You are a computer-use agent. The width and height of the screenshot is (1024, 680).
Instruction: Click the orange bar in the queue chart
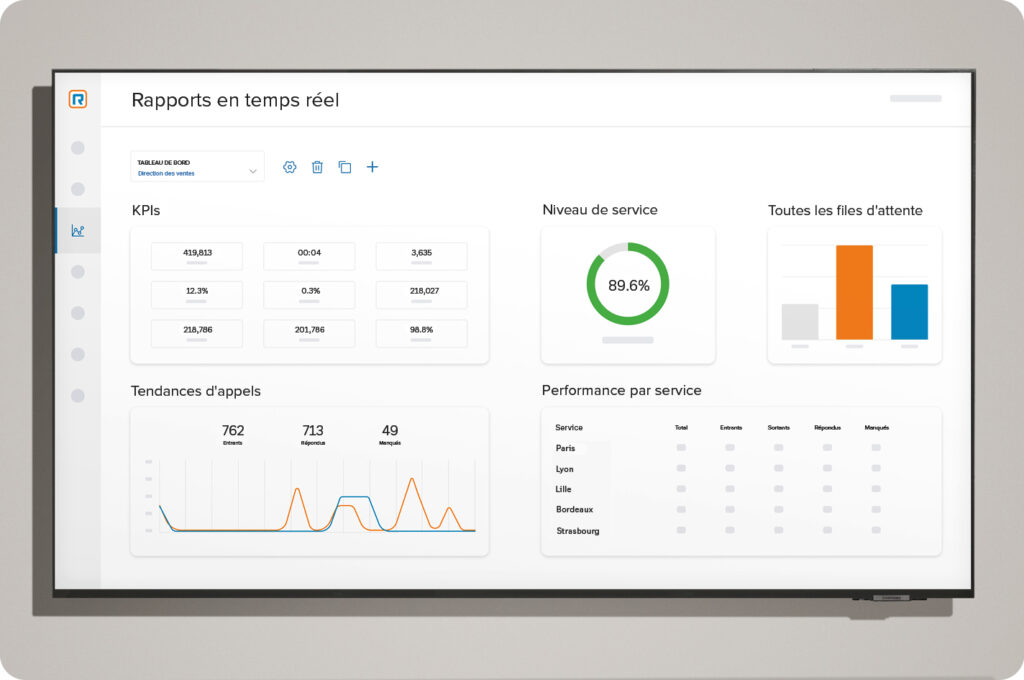click(854, 292)
